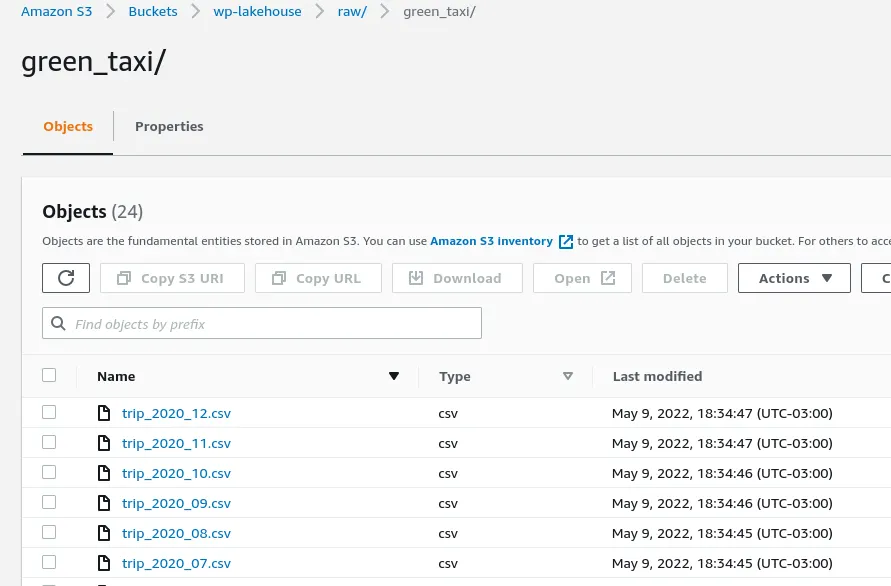Click the file icon next to trip_2020_10.csv
Viewport: 891px width, 586px height.
104,473
